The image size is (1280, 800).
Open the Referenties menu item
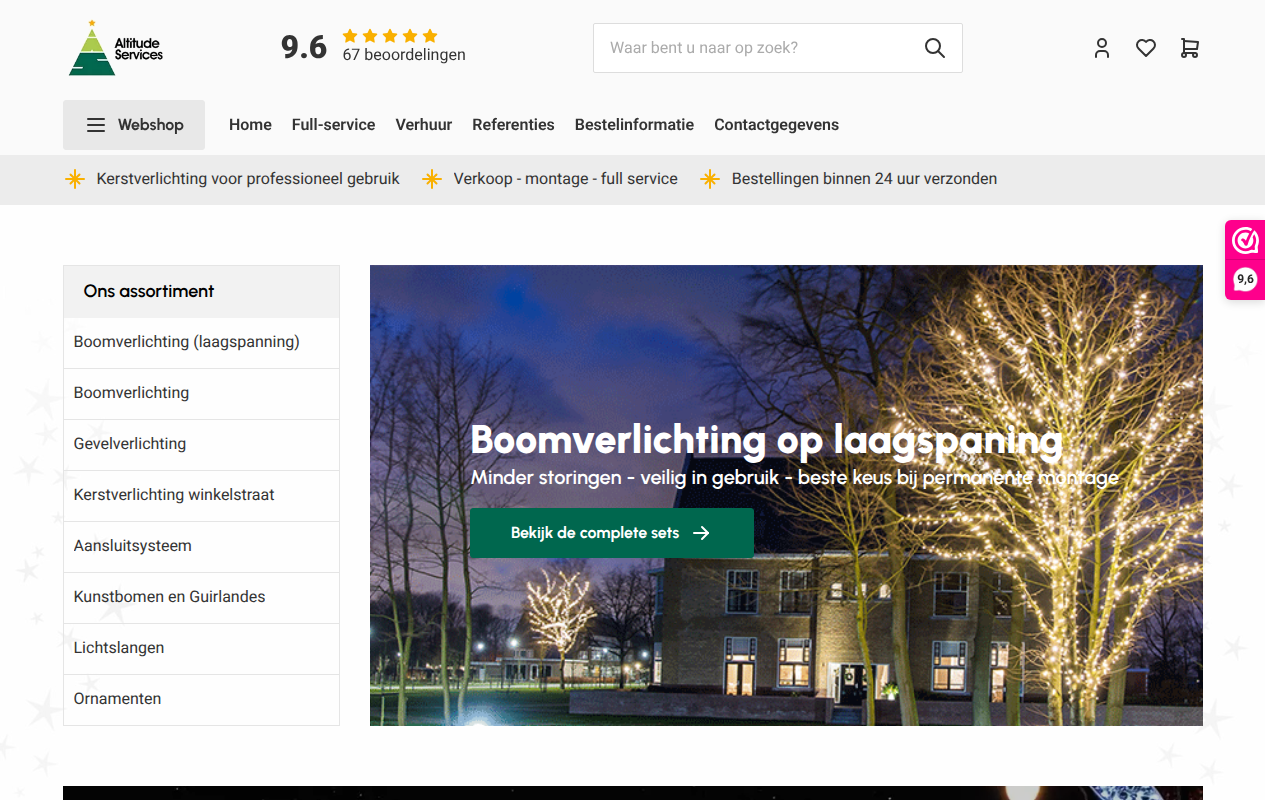point(513,125)
